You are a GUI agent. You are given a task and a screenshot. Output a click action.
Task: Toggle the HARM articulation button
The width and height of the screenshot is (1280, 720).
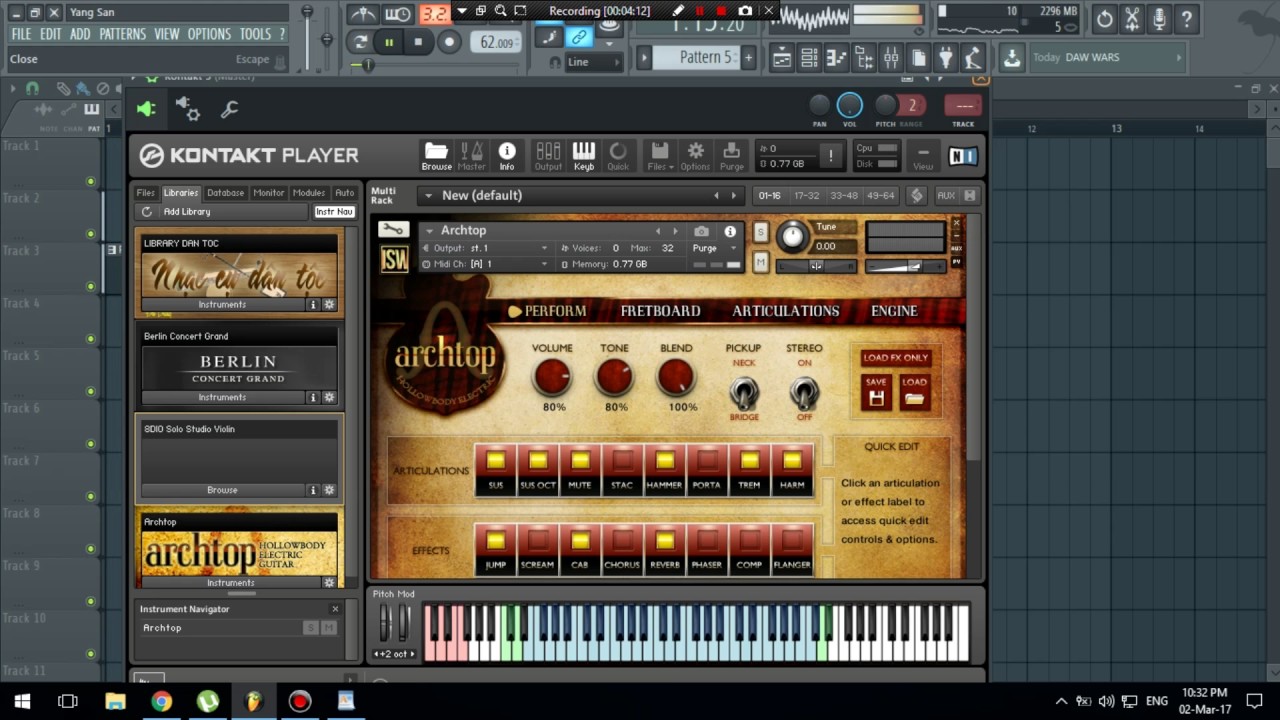pos(792,469)
